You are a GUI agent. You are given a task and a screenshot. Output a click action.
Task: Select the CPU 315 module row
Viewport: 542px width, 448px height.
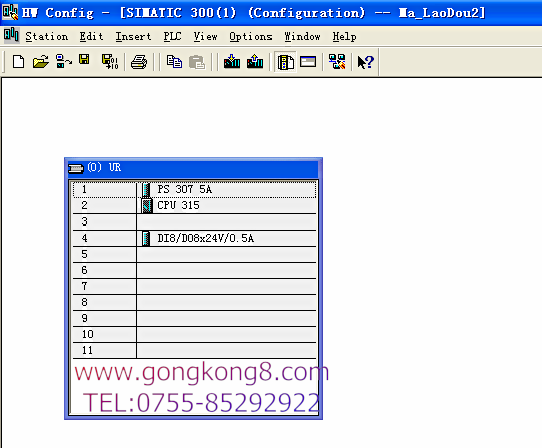[194, 205]
